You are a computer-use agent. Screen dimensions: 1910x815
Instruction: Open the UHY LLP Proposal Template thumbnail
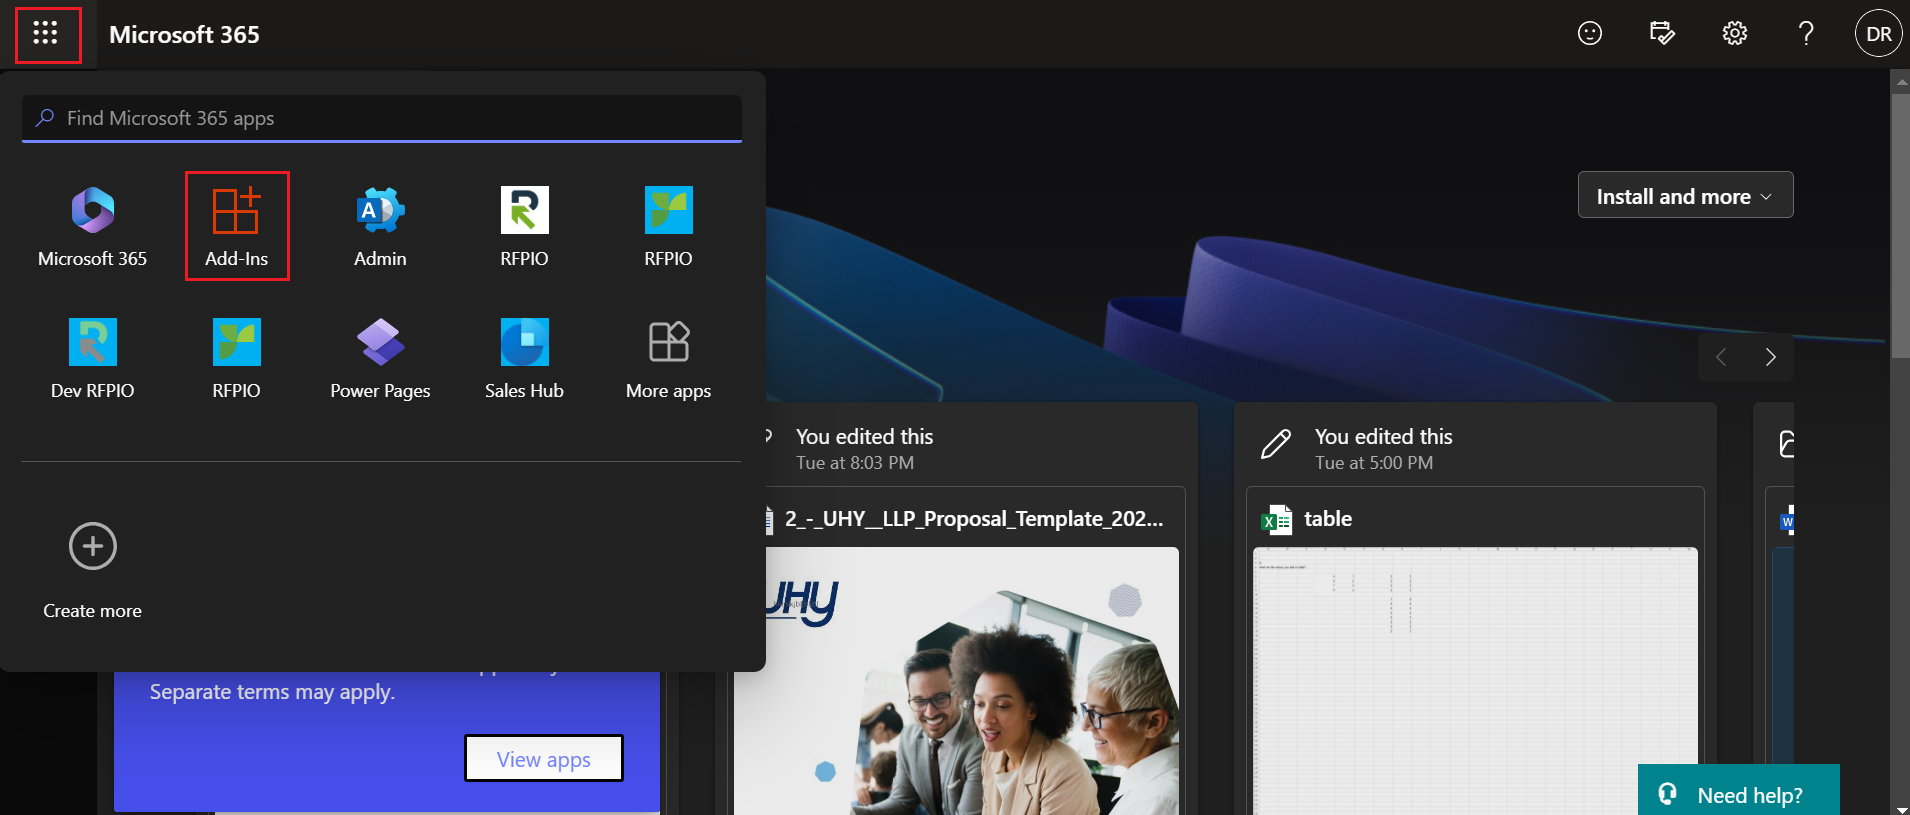coord(955,681)
